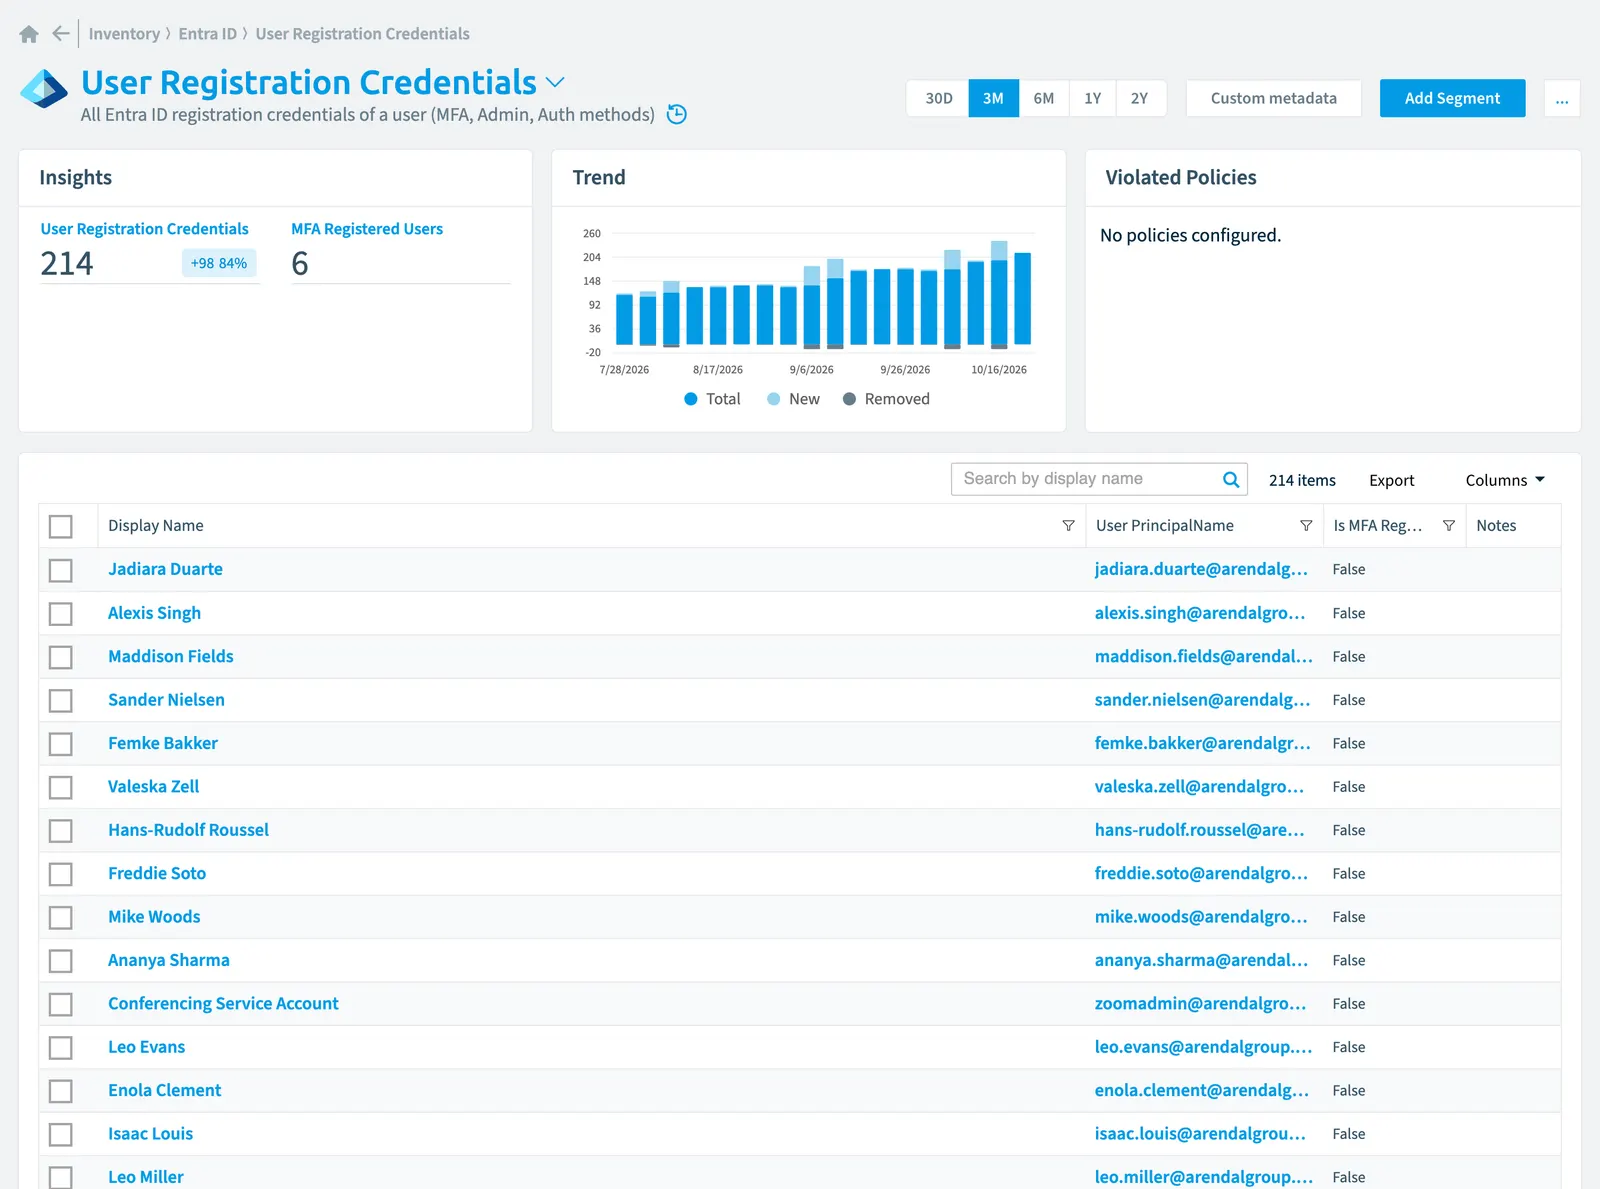The width and height of the screenshot is (1600, 1189).
Task: Go to the home icon in breadcrumb
Action: click(29, 34)
